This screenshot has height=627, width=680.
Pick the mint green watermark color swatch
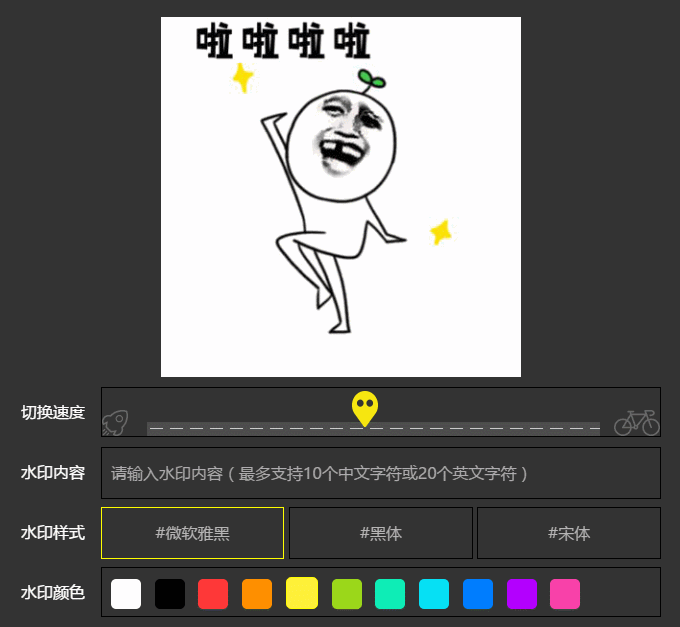click(390, 594)
